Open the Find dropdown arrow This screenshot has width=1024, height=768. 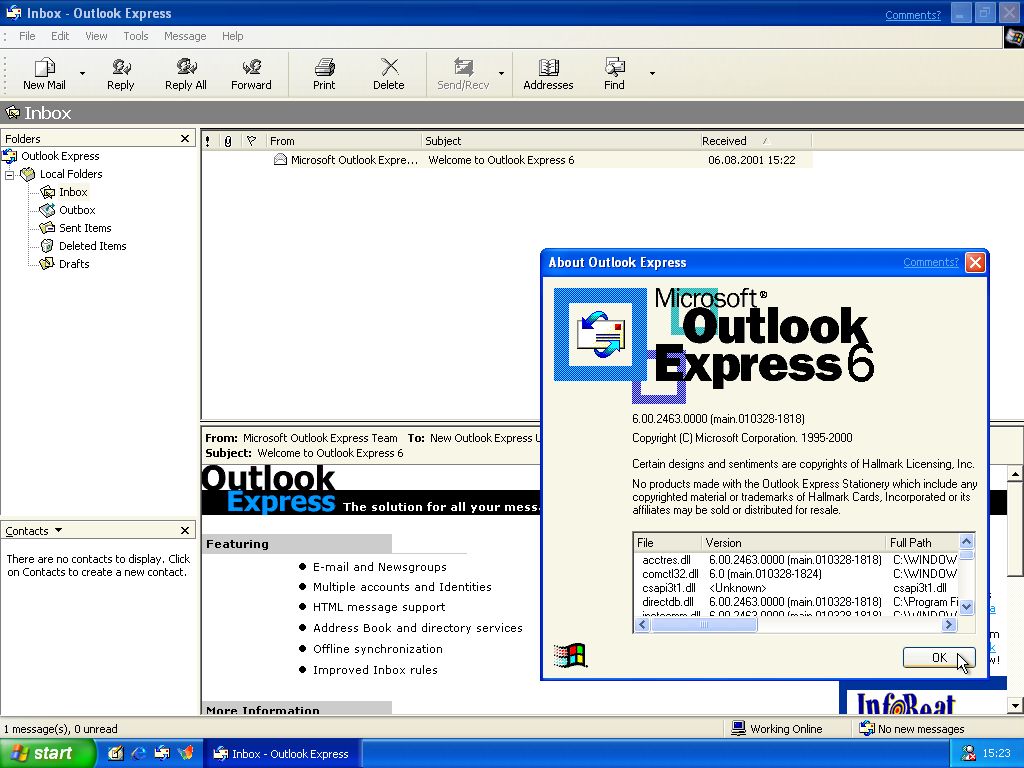click(652, 73)
